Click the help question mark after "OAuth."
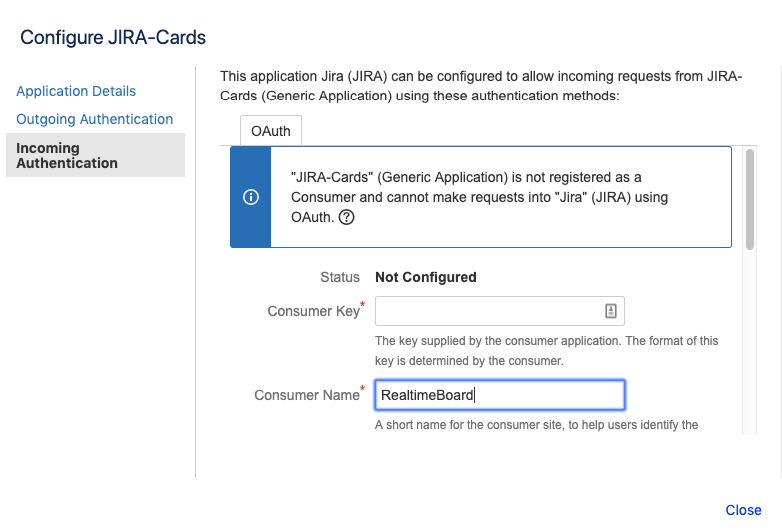Viewport: 782px width, 531px height. tap(347, 218)
